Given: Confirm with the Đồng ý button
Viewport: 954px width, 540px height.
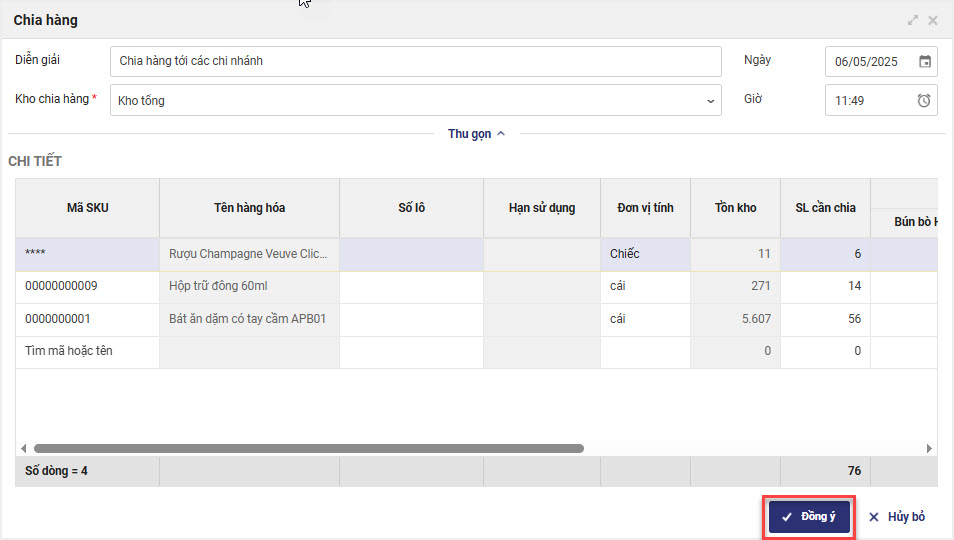Looking at the screenshot, I should click(809, 517).
